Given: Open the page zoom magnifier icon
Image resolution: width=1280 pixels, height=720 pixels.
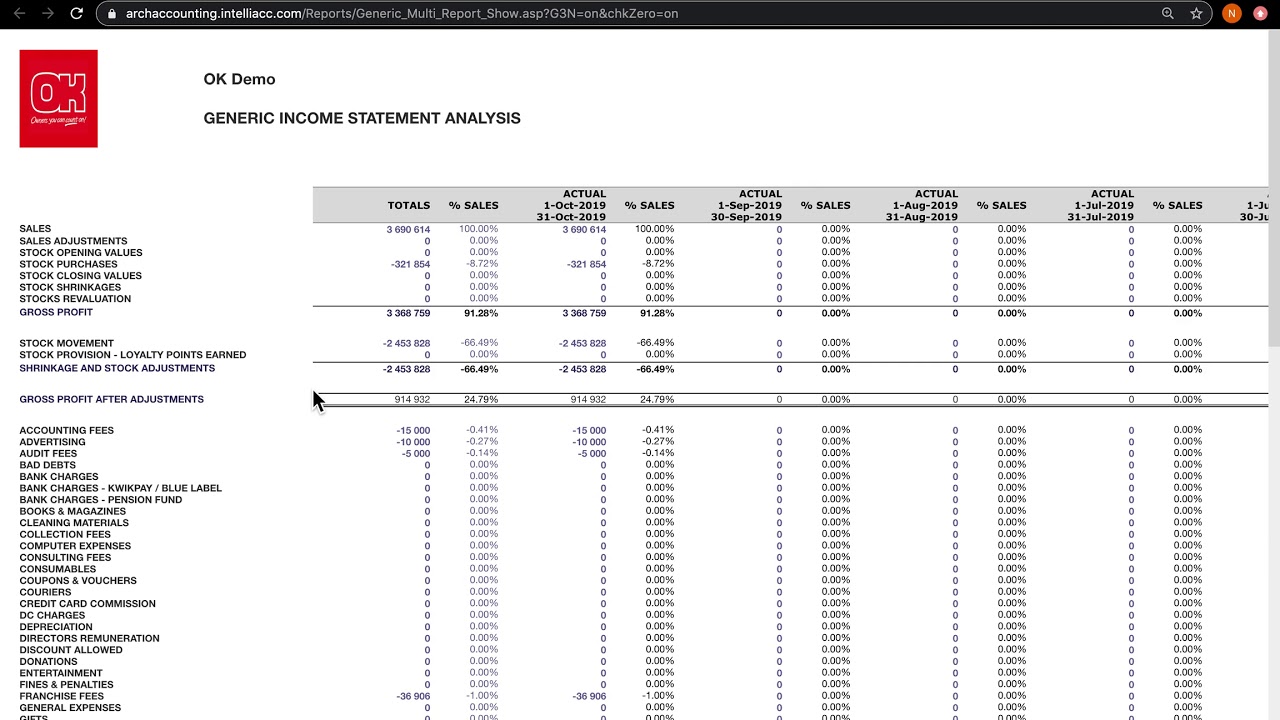Looking at the screenshot, I should point(1167,13).
